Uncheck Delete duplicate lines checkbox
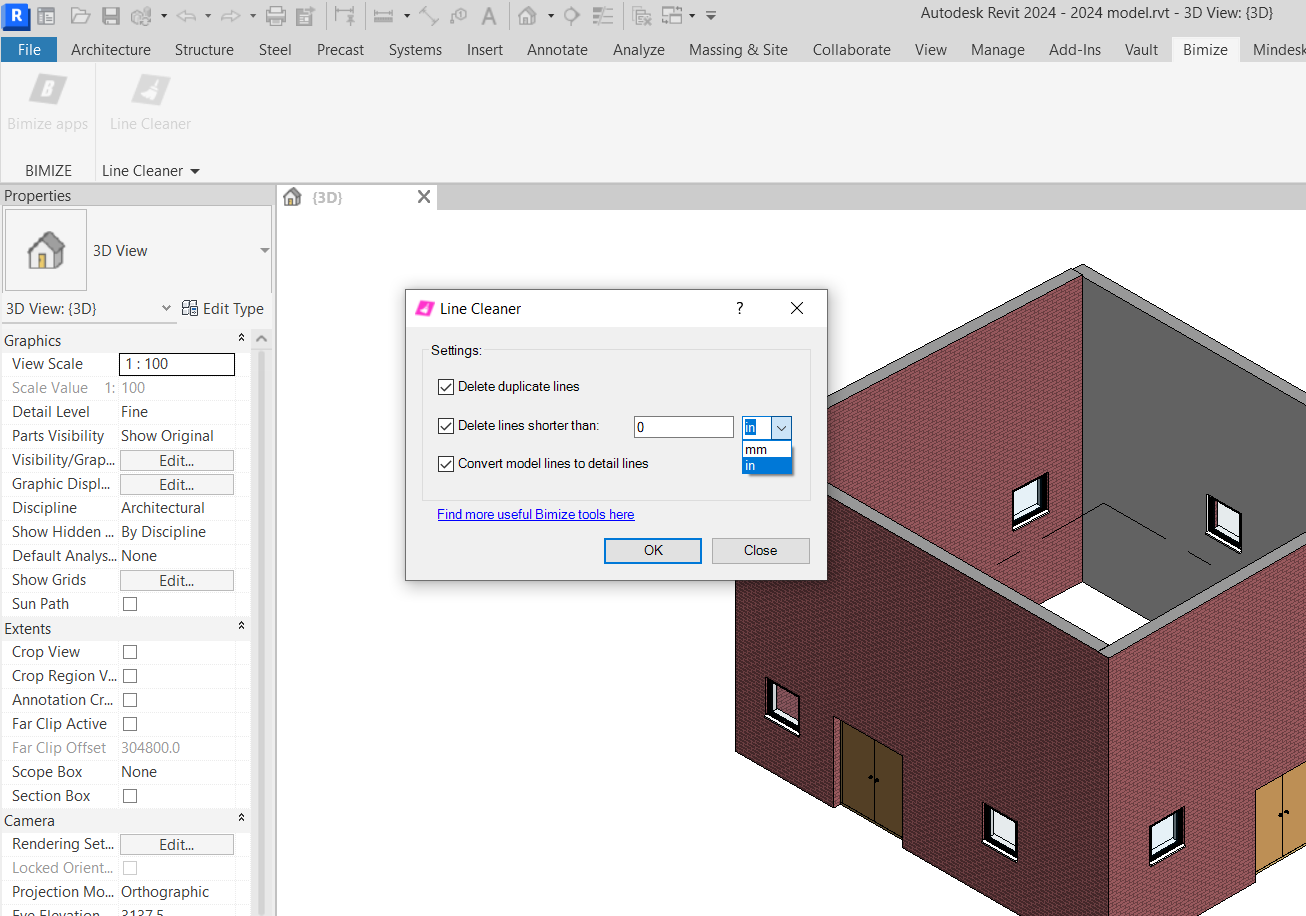 pyautogui.click(x=446, y=387)
